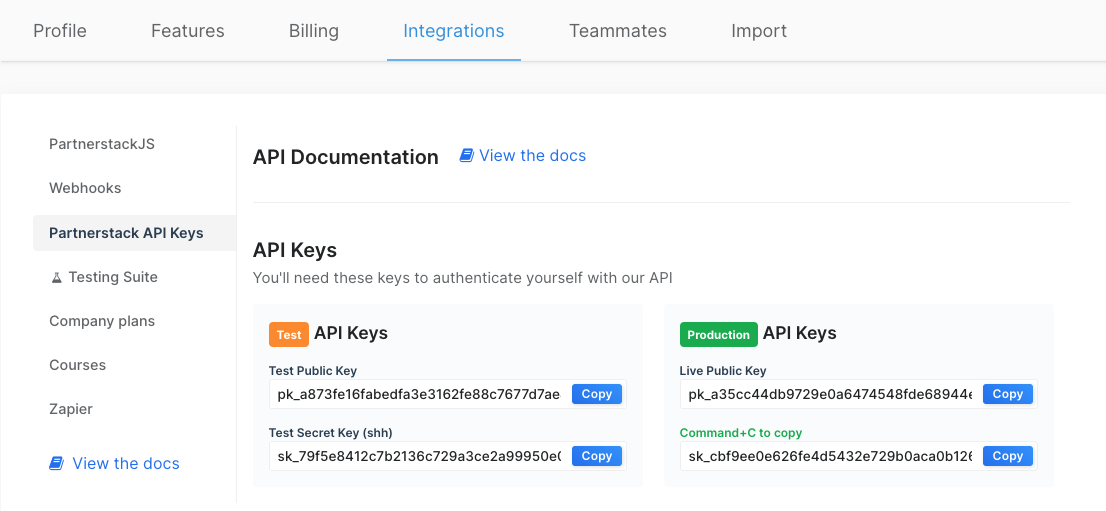Click the Test Public Key label
Viewport: 1106px width, 511px height.
point(313,371)
